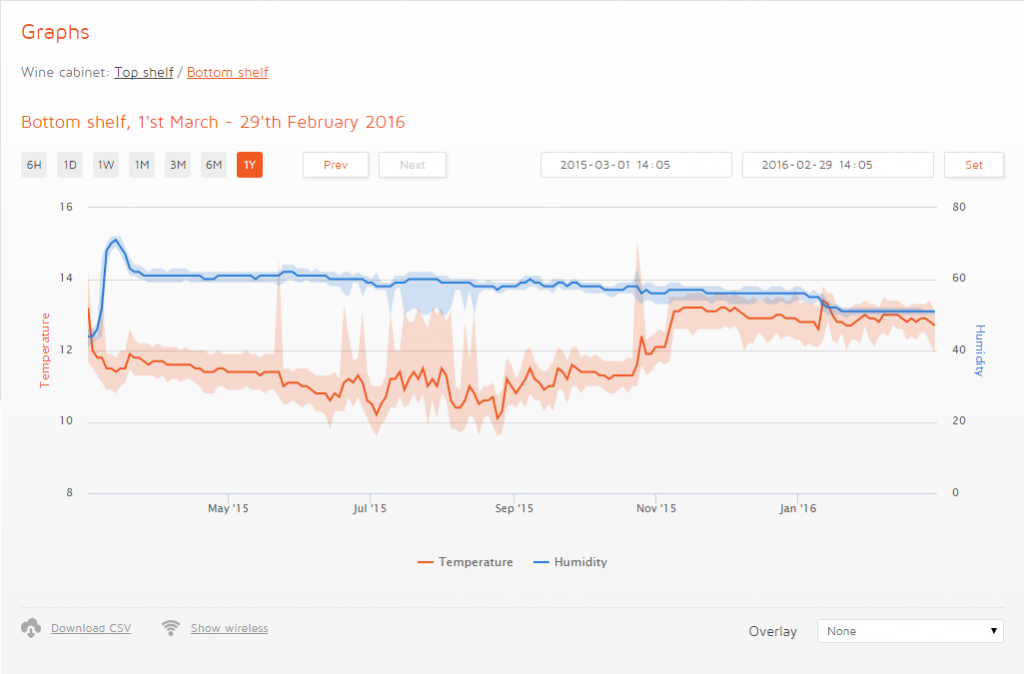Open the Download CSV link
Viewport: 1024px width, 674px height.
[91, 628]
